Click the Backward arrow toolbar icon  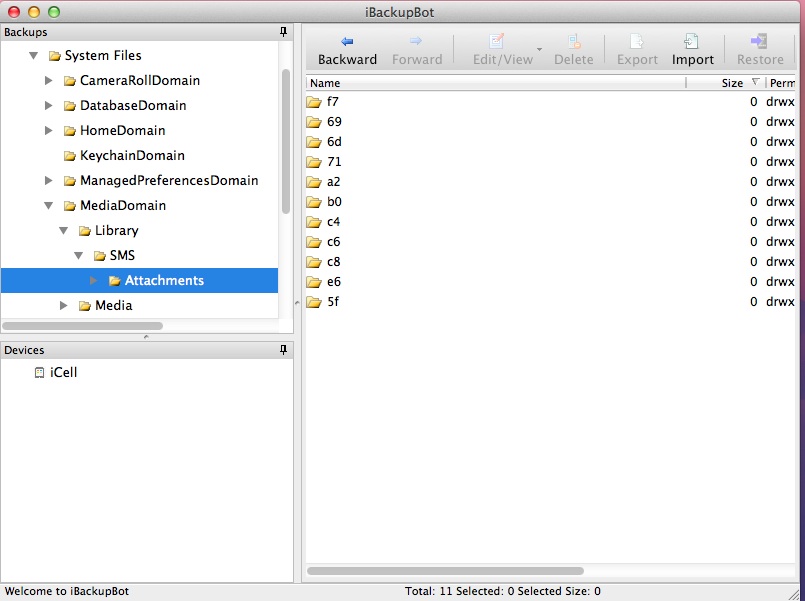347,42
